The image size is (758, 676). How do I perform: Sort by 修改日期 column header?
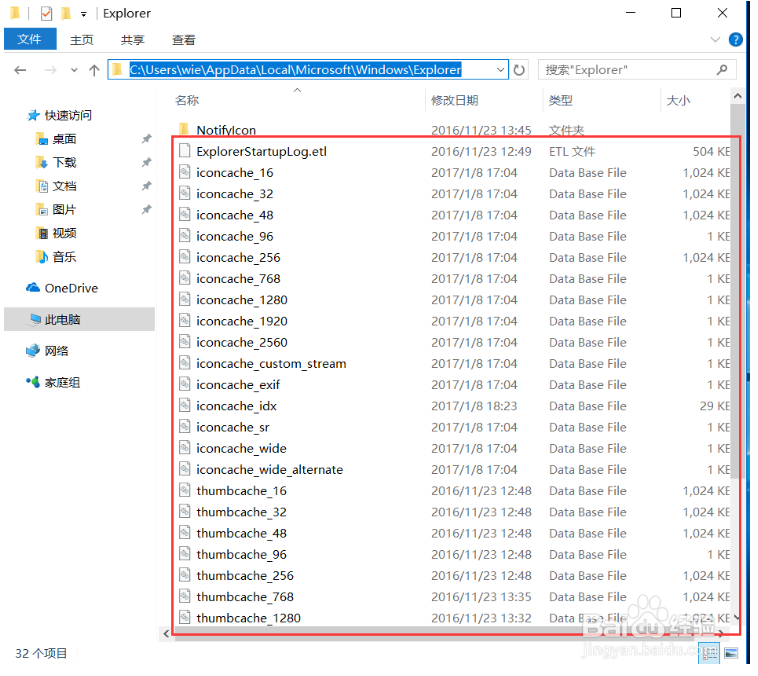pos(454,101)
